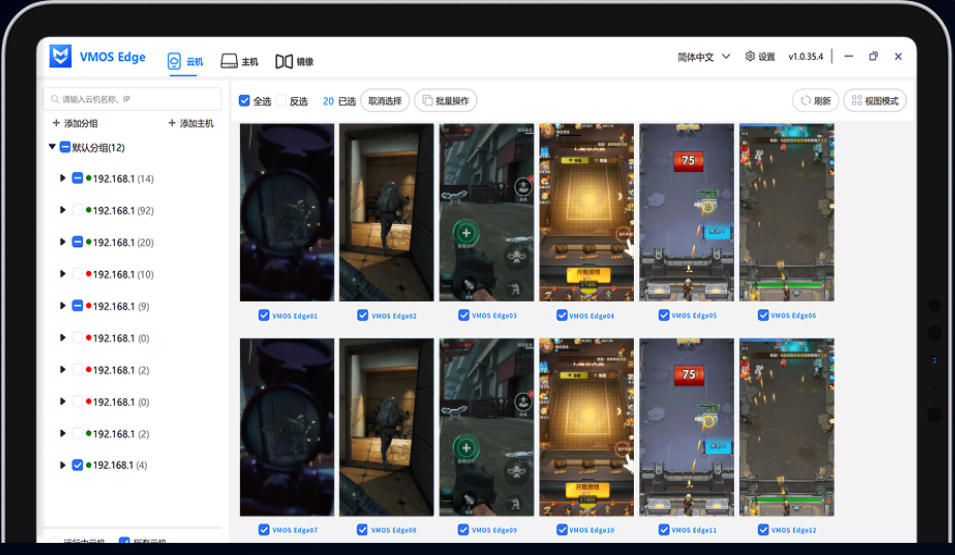Image resolution: width=955 pixels, height=555 pixels.
Task: Click 添加分组 to add a group
Action: (75, 123)
